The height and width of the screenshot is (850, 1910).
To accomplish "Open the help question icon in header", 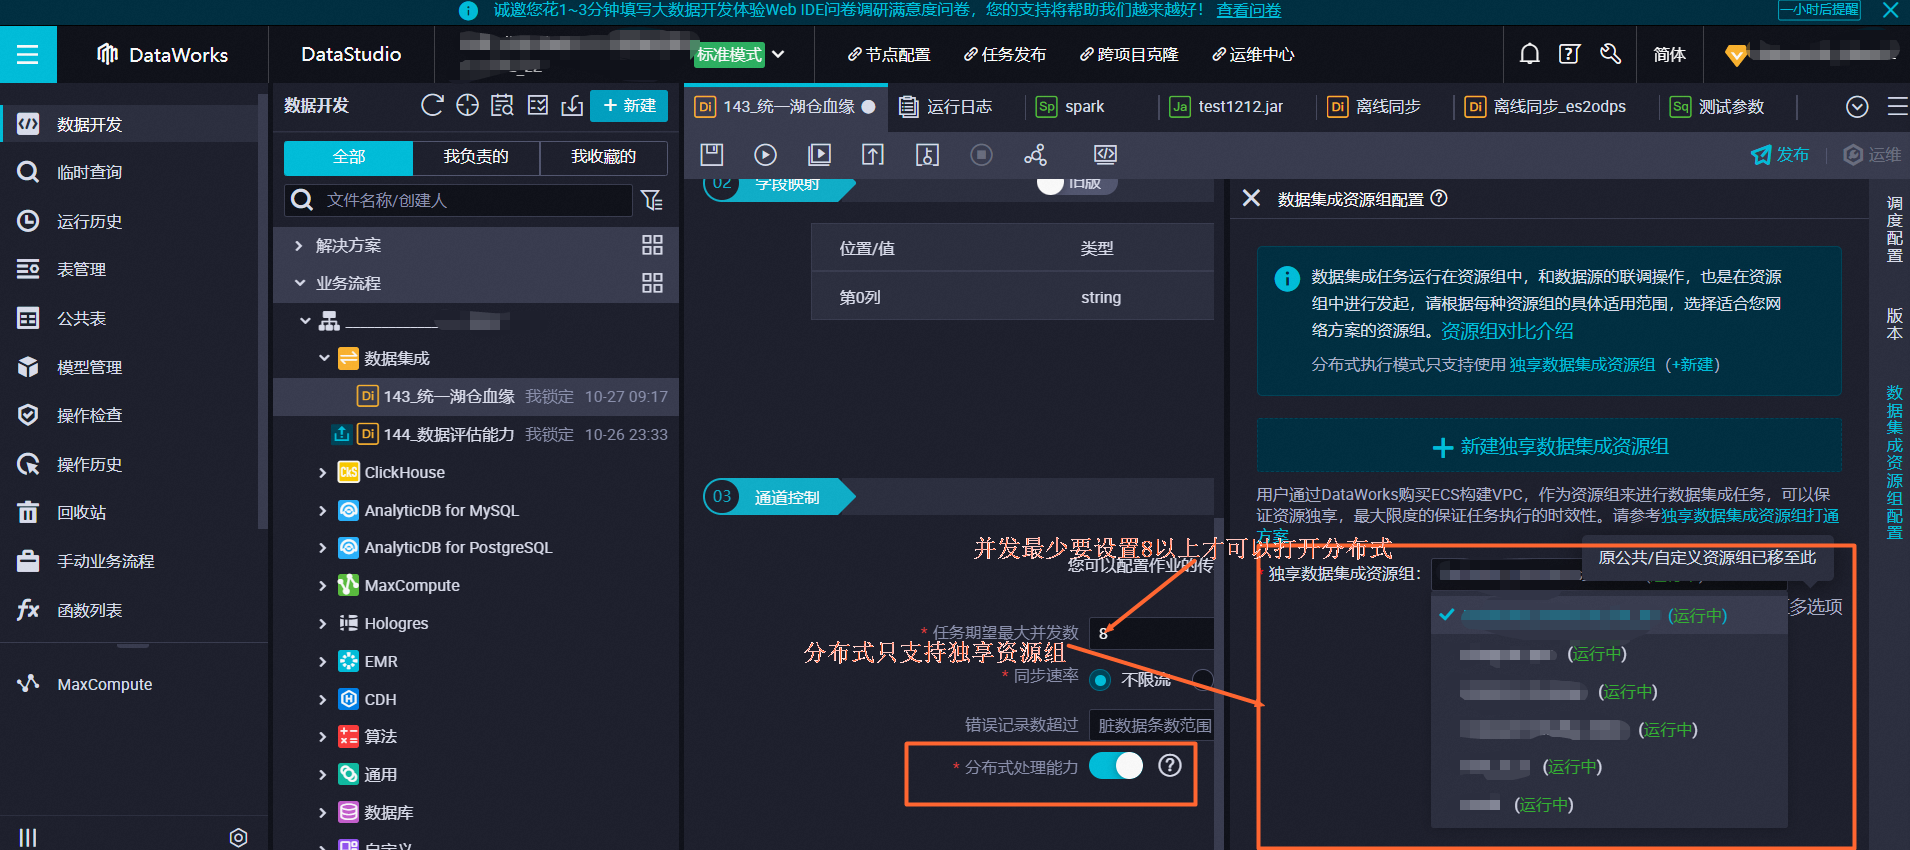I will pyautogui.click(x=1570, y=54).
